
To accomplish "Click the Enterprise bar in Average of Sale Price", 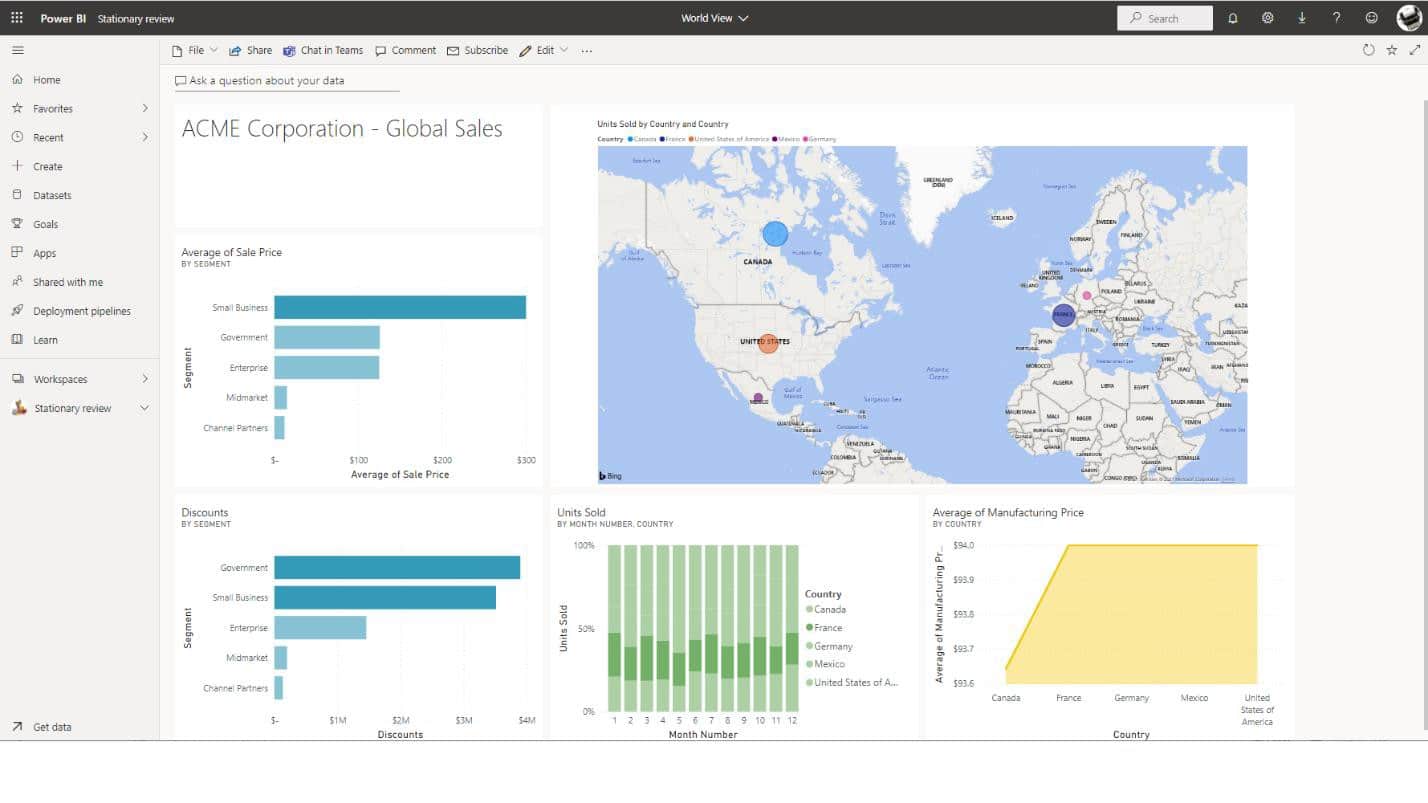I will click(x=327, y=367).
